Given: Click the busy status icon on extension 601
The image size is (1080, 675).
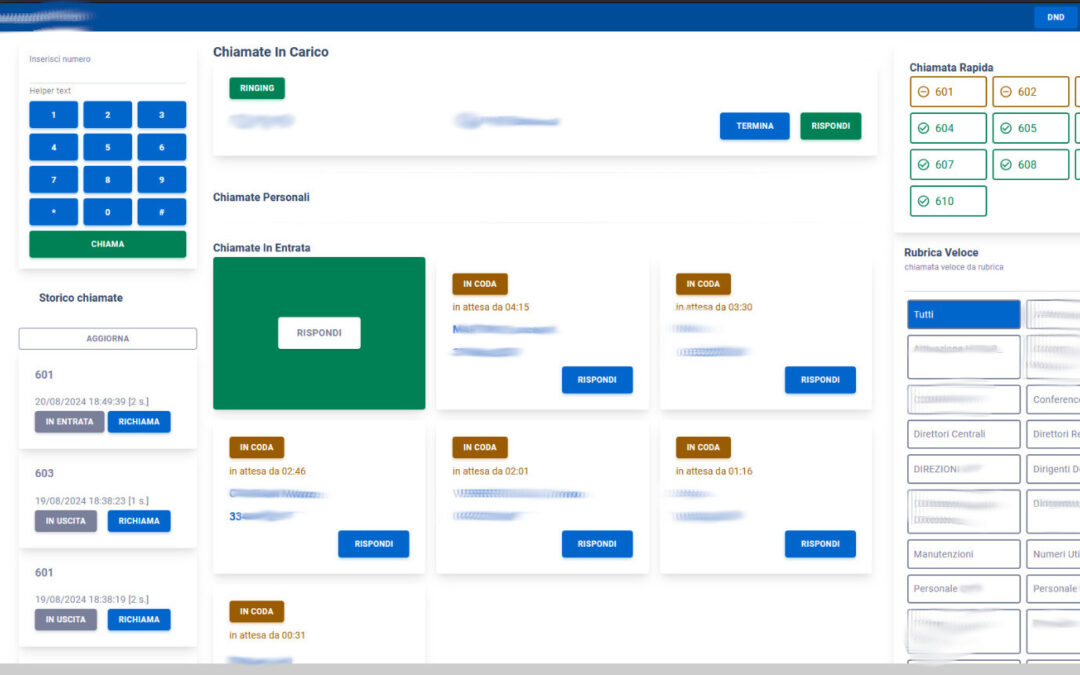Looking at the screenshot, I should [926, 91].
